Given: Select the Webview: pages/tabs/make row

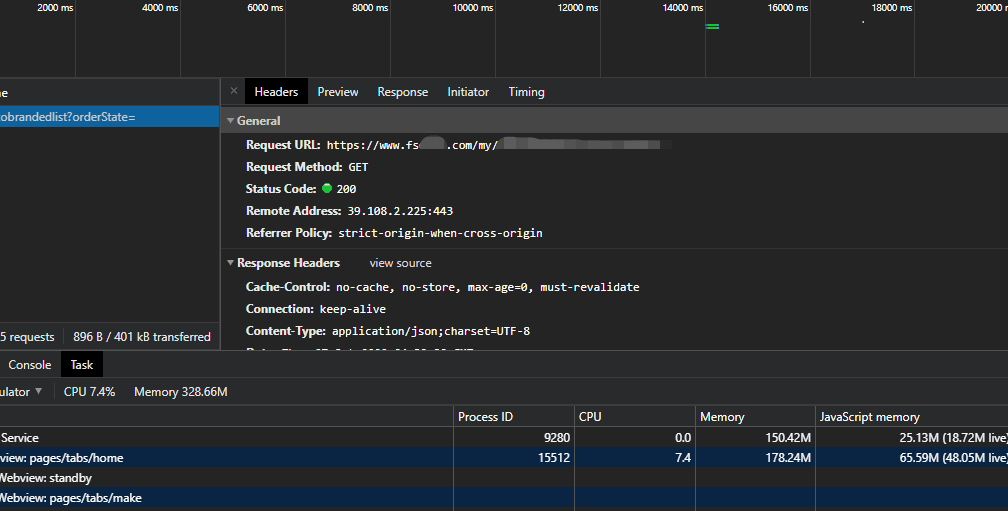Looking at the screenshot, I should [504, 498].
